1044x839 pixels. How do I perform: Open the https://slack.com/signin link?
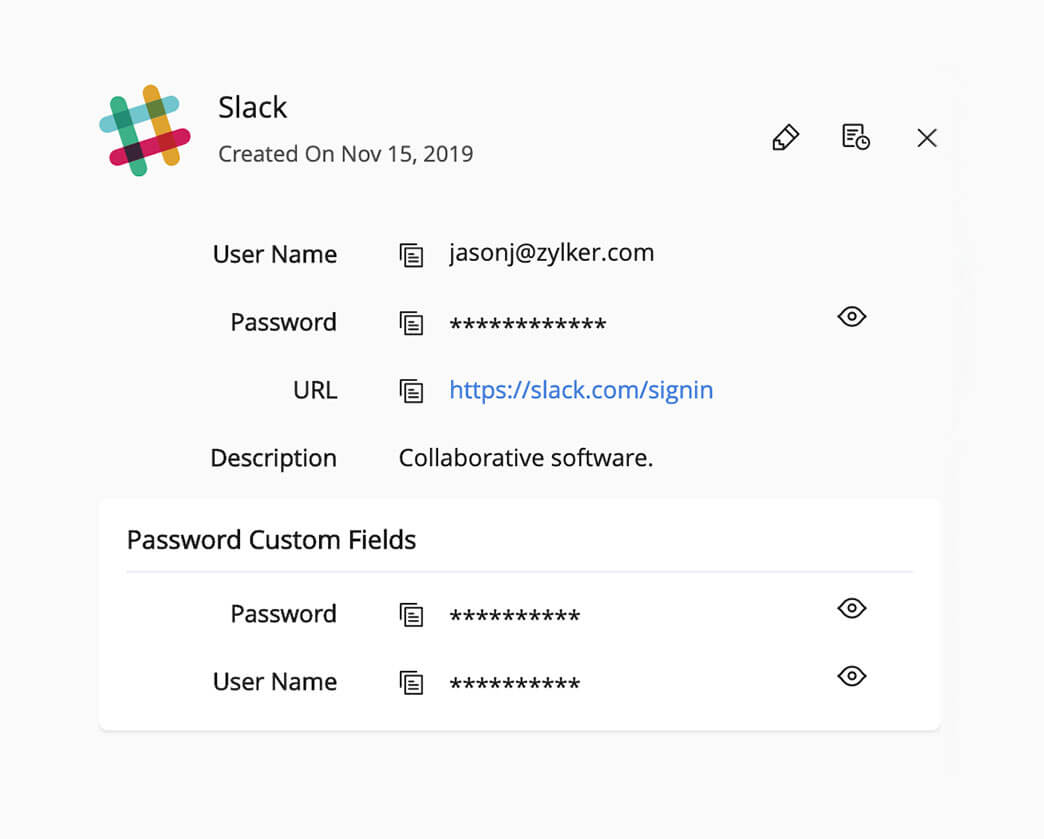coord(581,390)
